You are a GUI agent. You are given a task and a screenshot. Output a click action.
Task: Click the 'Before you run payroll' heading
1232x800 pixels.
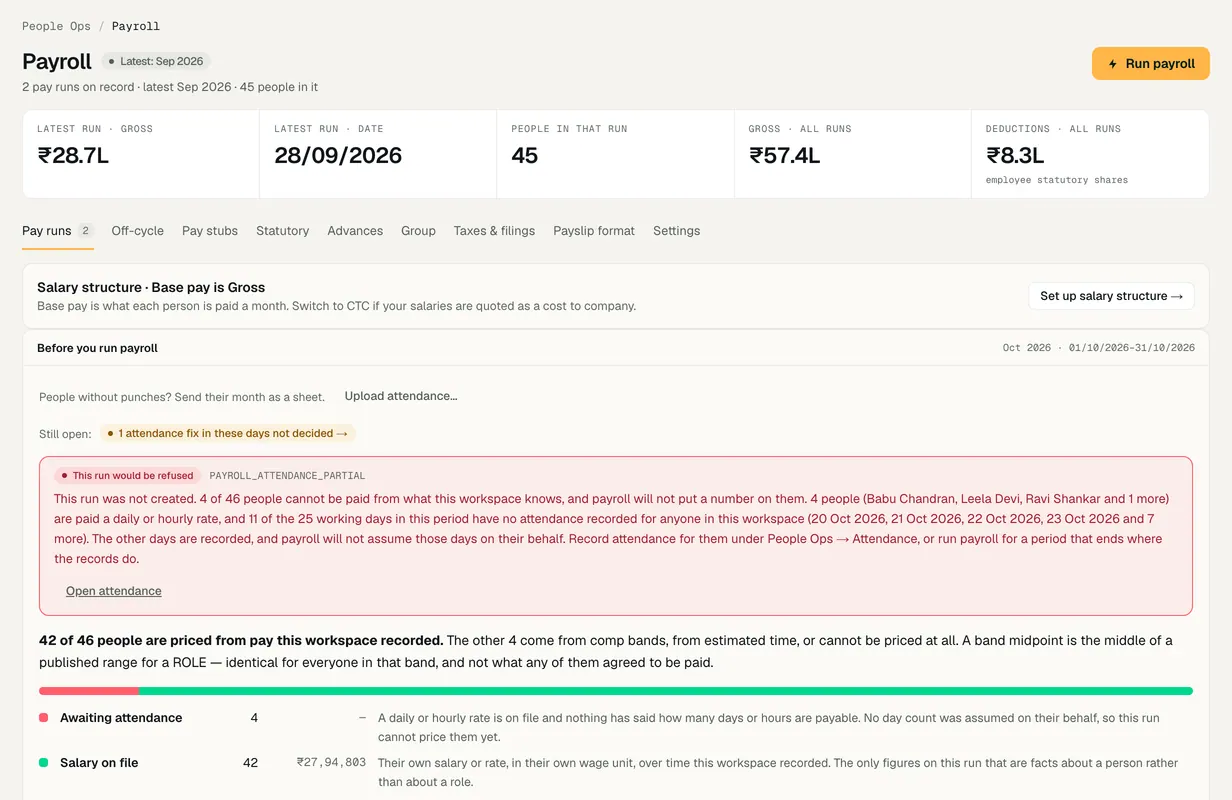point(97,348)
